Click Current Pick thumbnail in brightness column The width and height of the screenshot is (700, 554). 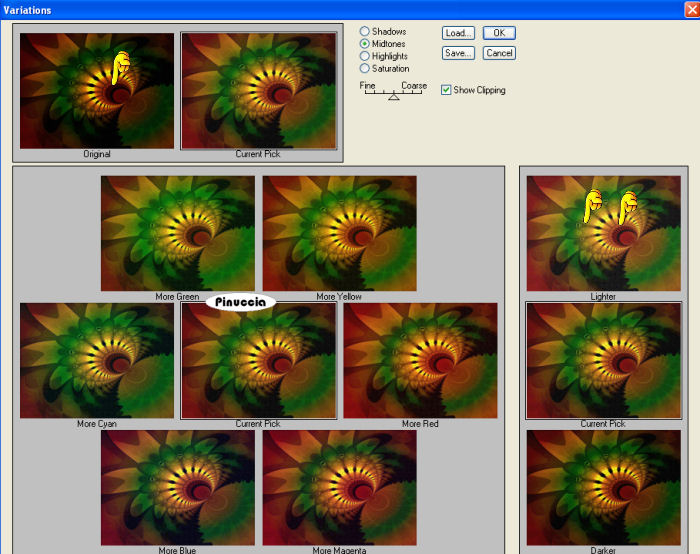604,361
